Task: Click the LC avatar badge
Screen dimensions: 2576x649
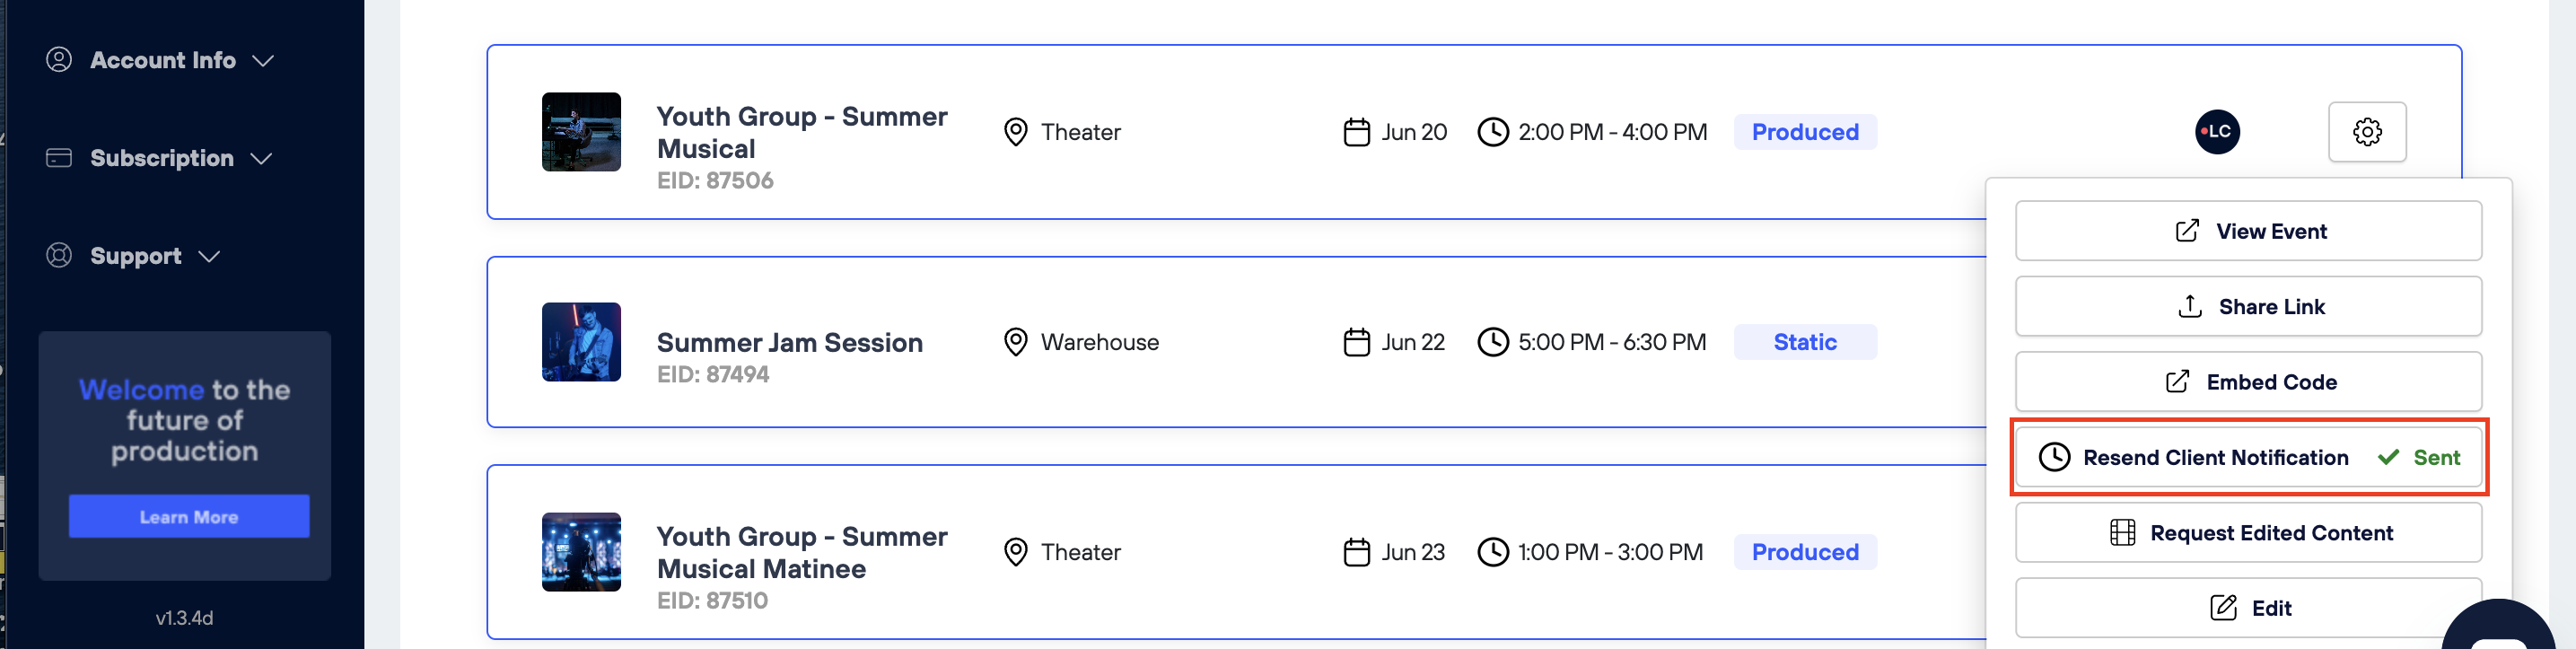Action: [x=2216, y=132]
